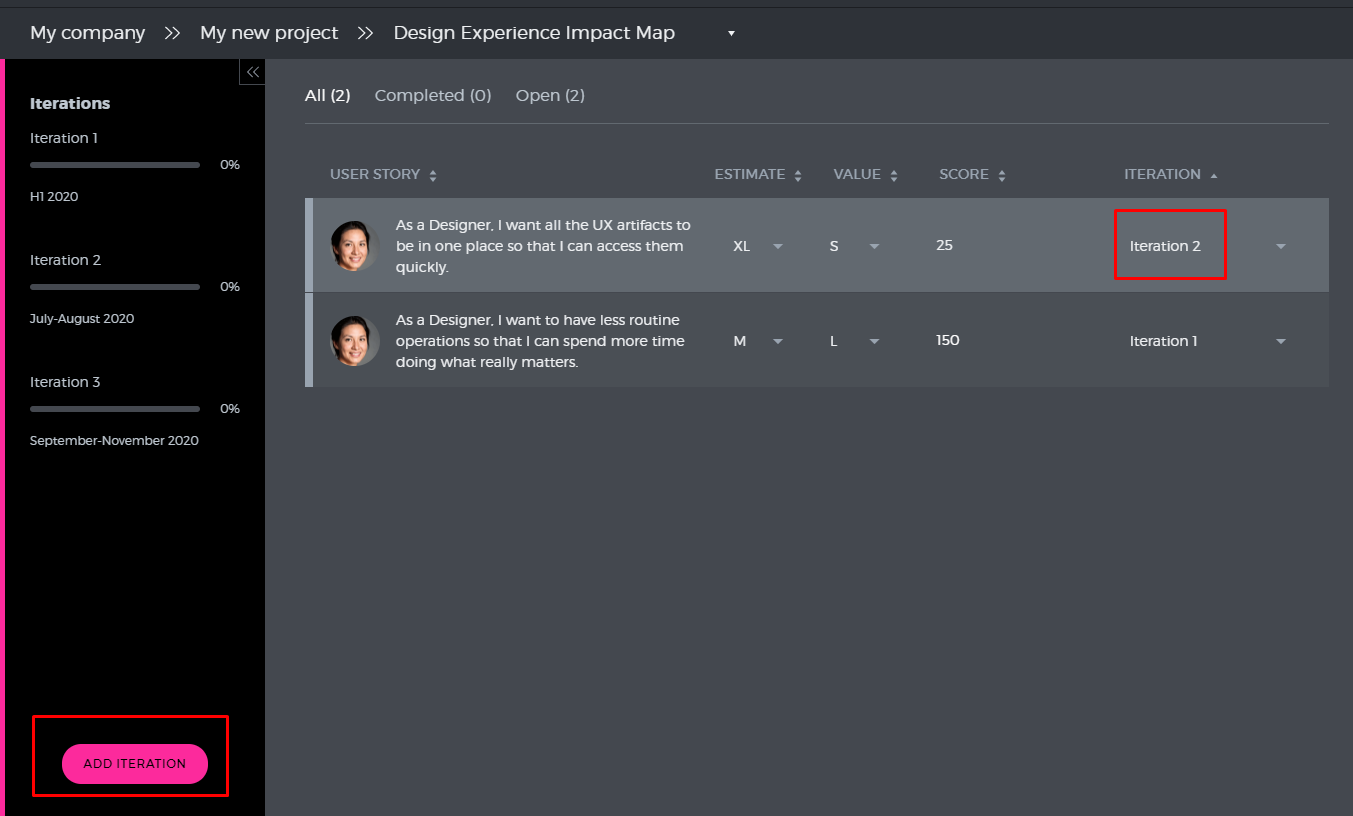Go to My new project breadcrumb
Viewport: 1353px width, 816px height.
269,33
